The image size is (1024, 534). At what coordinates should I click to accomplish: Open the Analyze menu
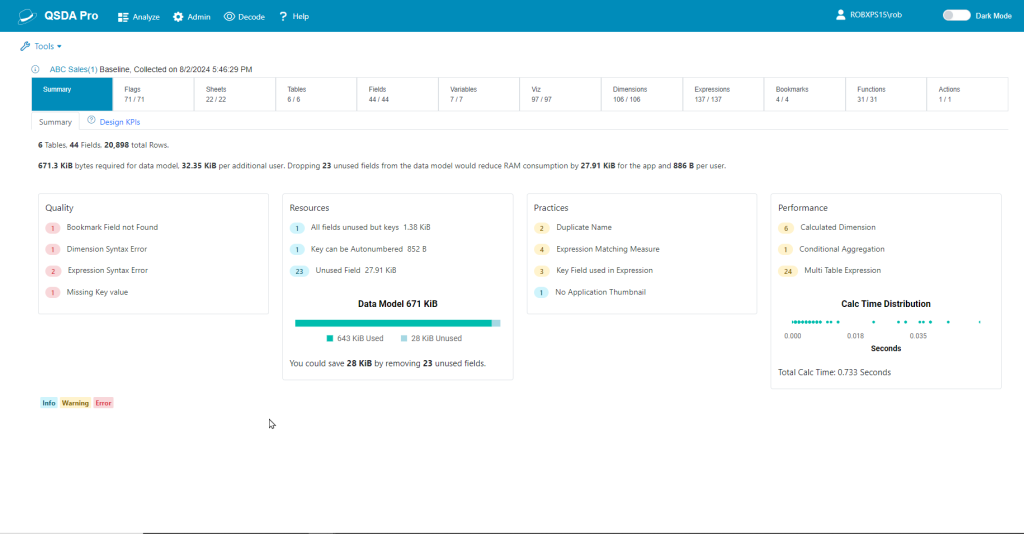click(x=138, y=17)
